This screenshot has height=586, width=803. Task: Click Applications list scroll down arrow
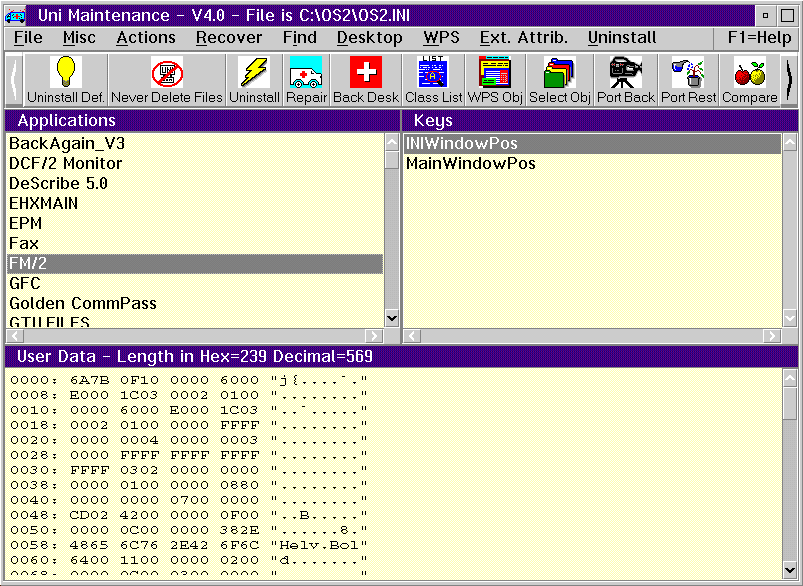point(391,317)
